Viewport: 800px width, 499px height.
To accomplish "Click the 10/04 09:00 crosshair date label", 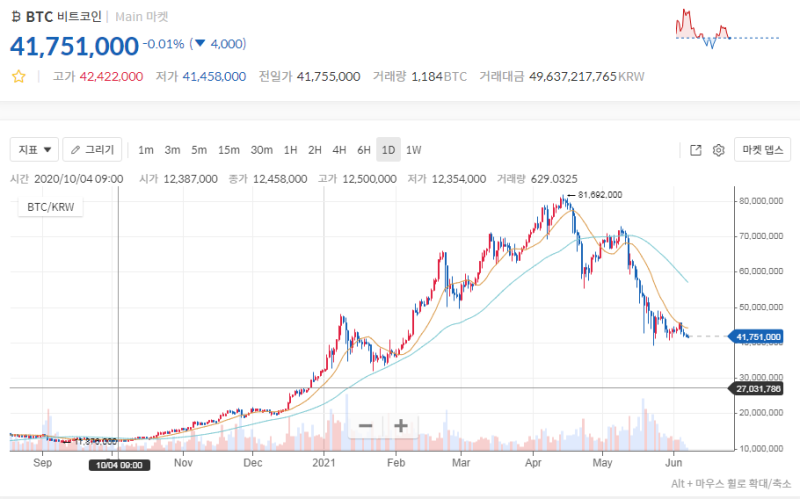I will 119,465.
